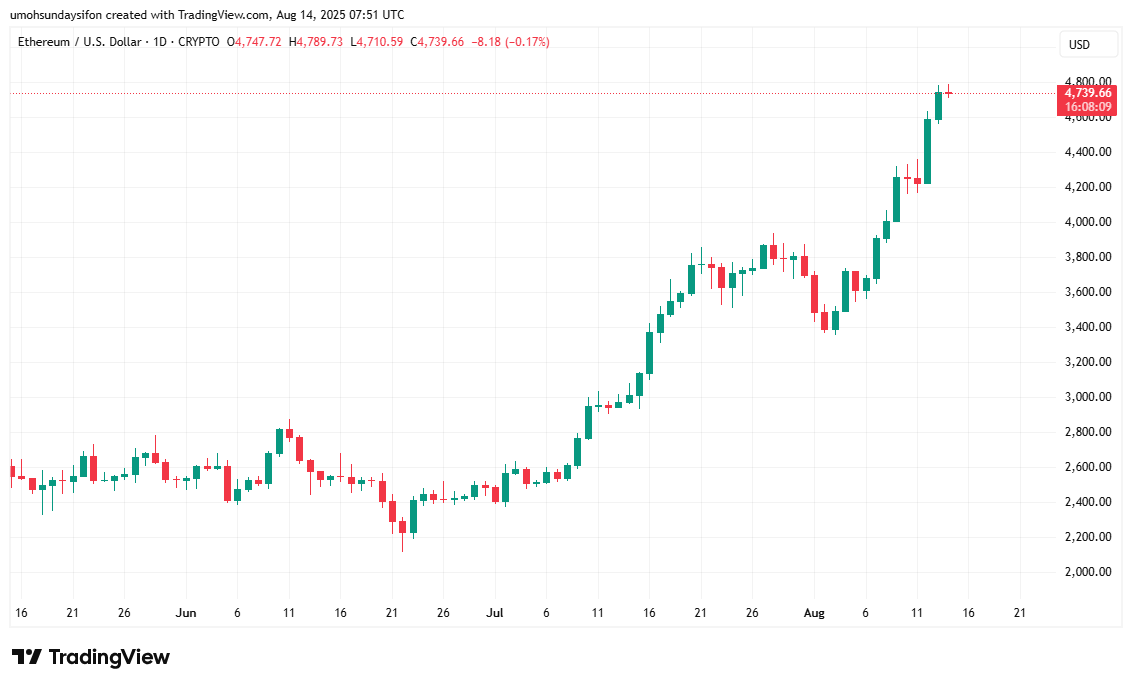Click the 16:08:09 candle countdown timer
The image size is (1132, 687).
1087,106
